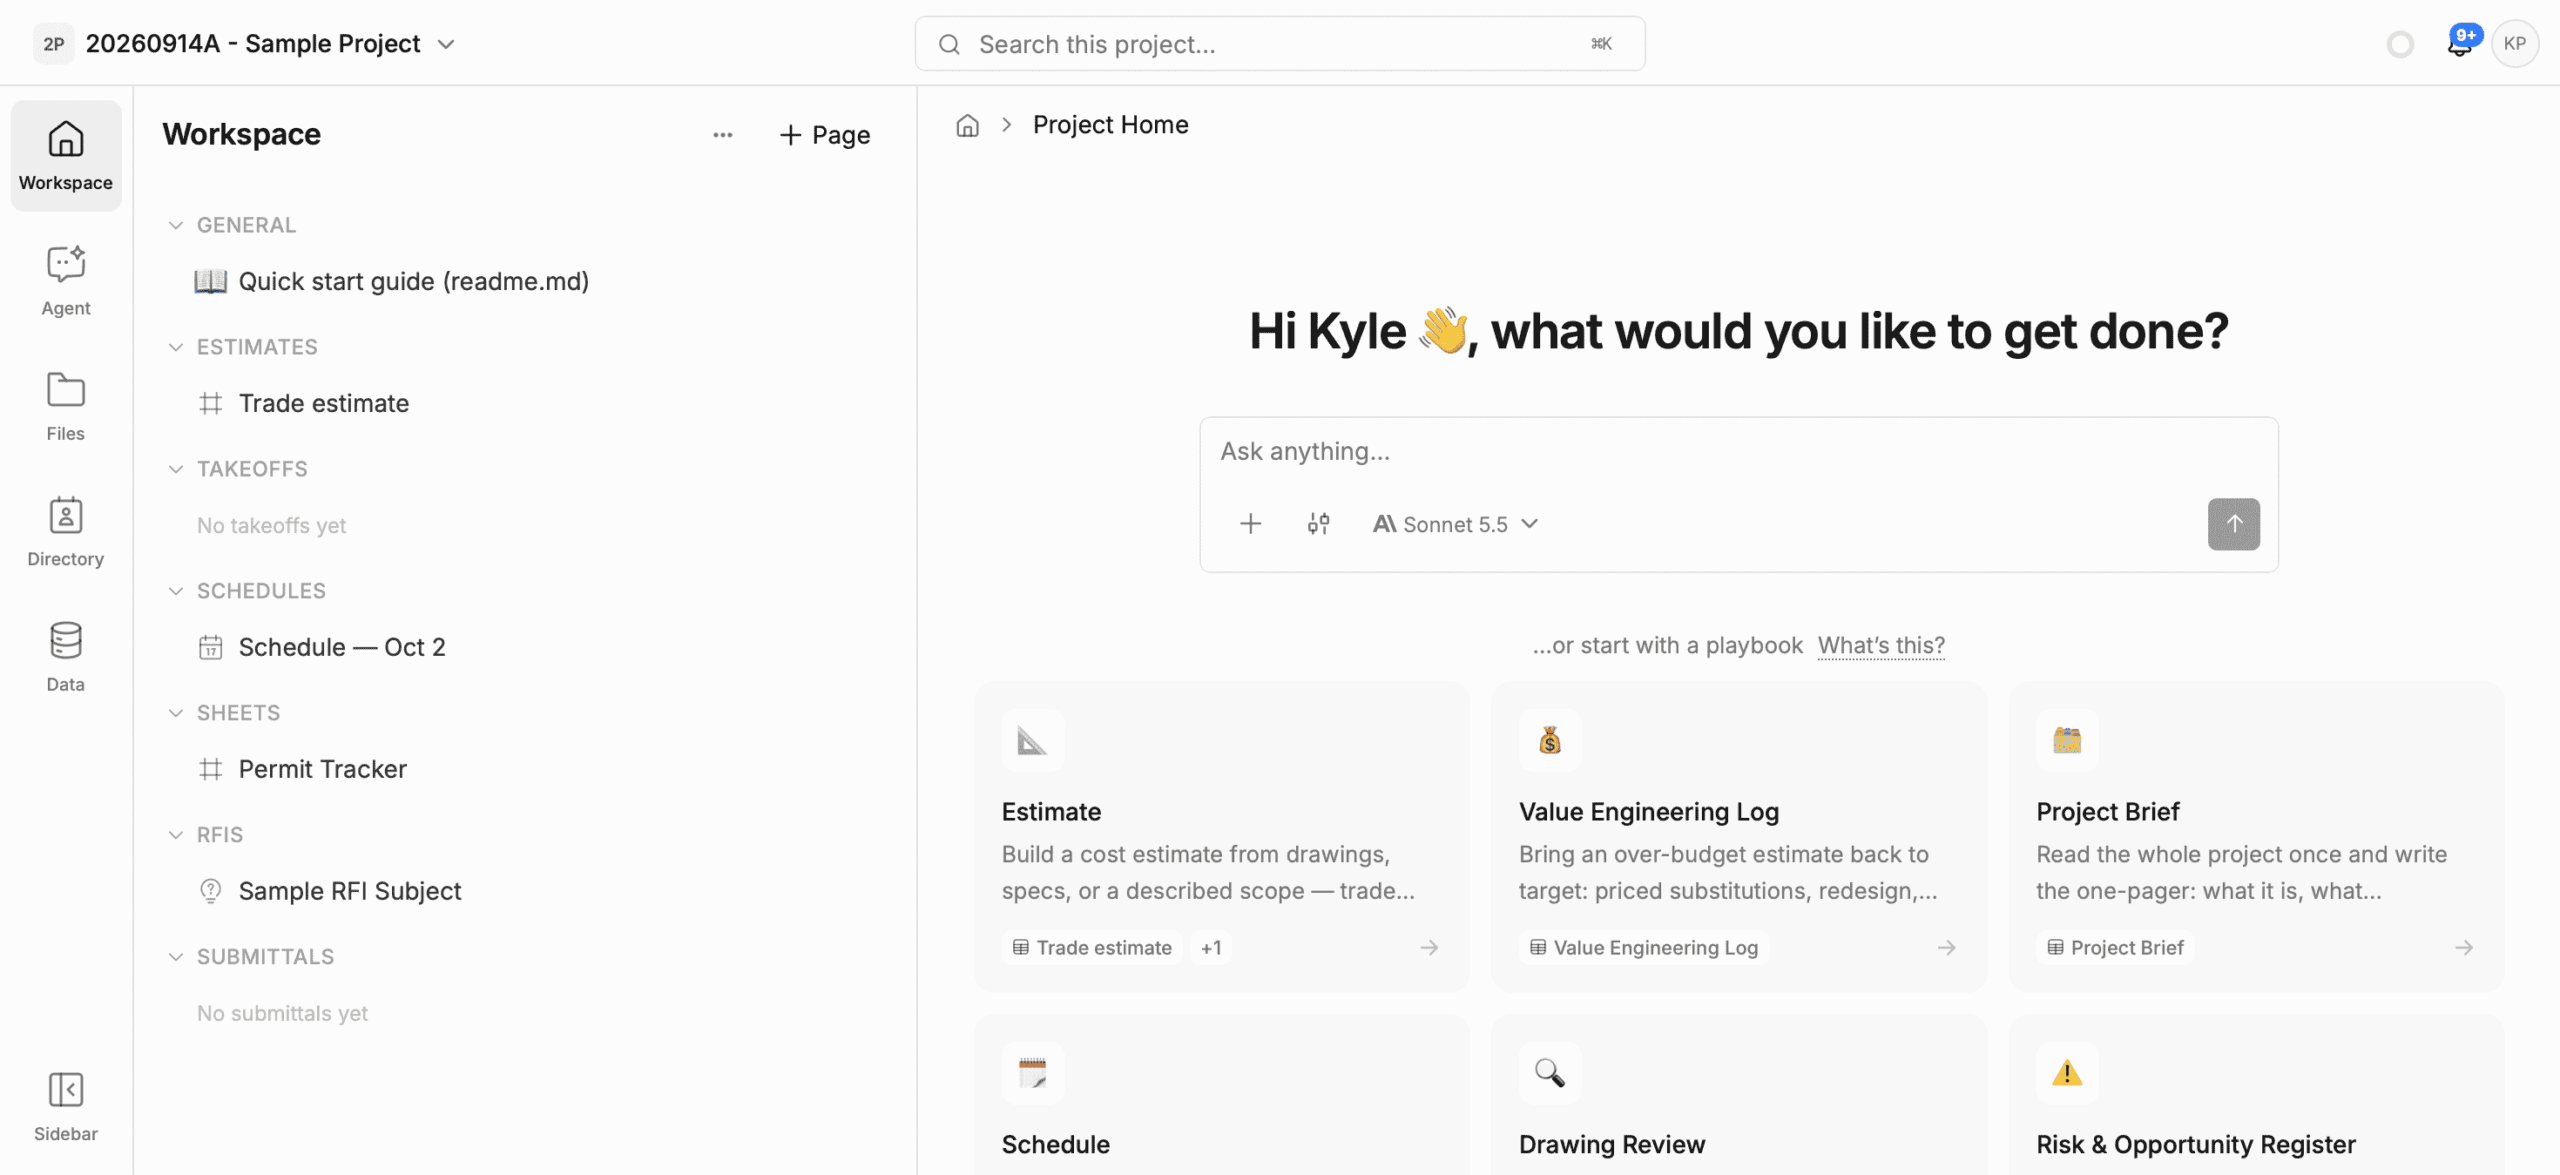This screenshot has width=2560, height=1175.
Task: Focus the Search this project field
Action: (x=1280, y=44)
